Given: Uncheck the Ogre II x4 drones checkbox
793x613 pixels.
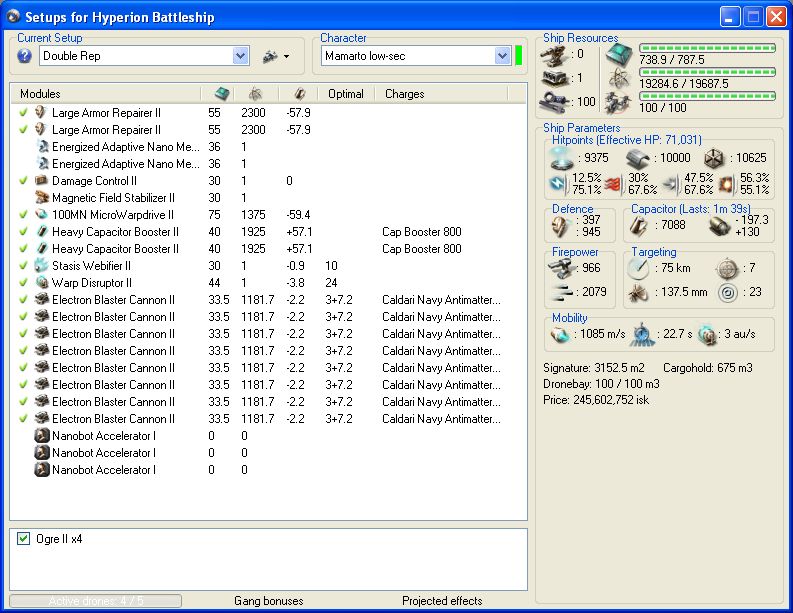Looking at the screenshot, I should (24, 539).
